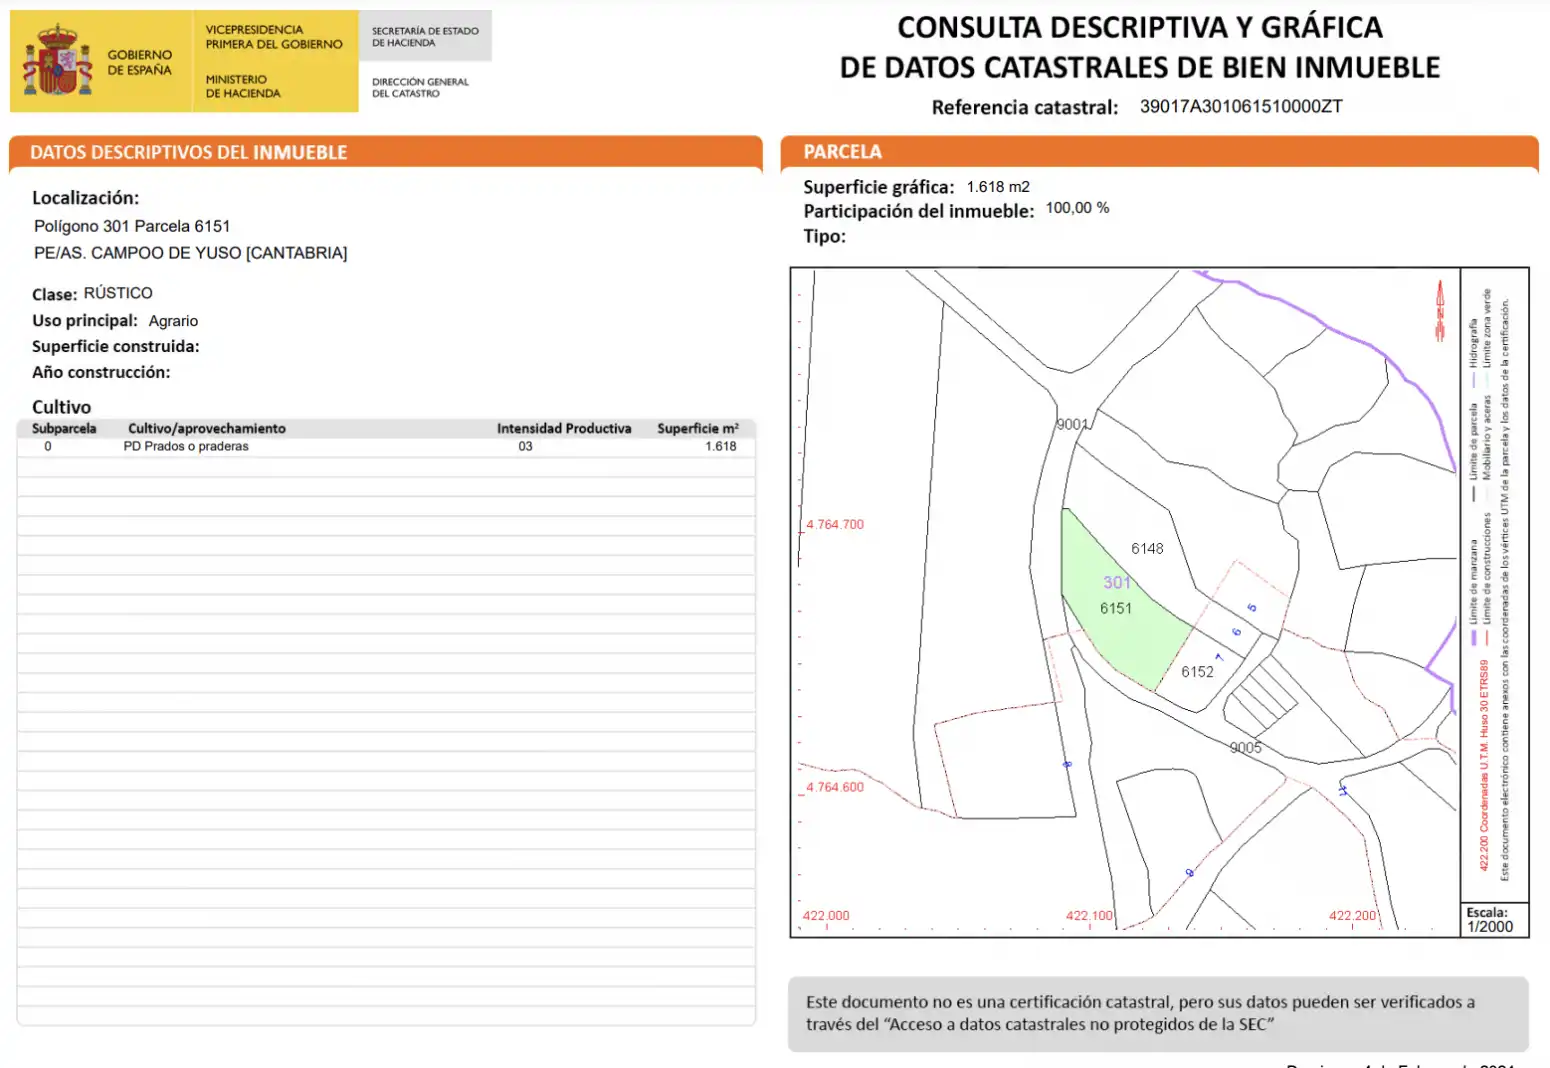Select 'PE/AS. CAMPOO DE YUSO [CANTABRIA]' text
Viewport: 1550px width, 1068px height.
point(190,253)
